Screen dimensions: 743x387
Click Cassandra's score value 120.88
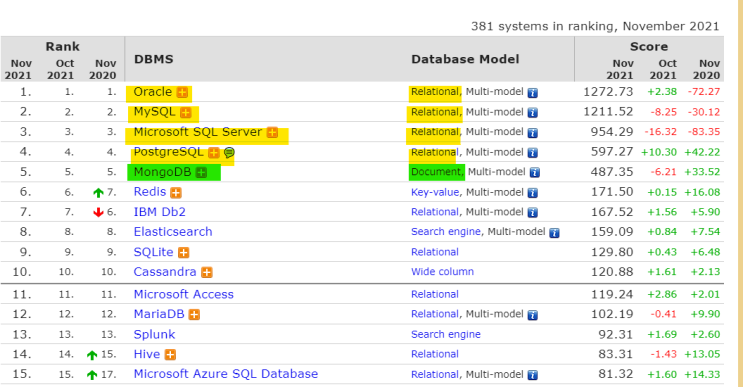[x=612, y=272]
